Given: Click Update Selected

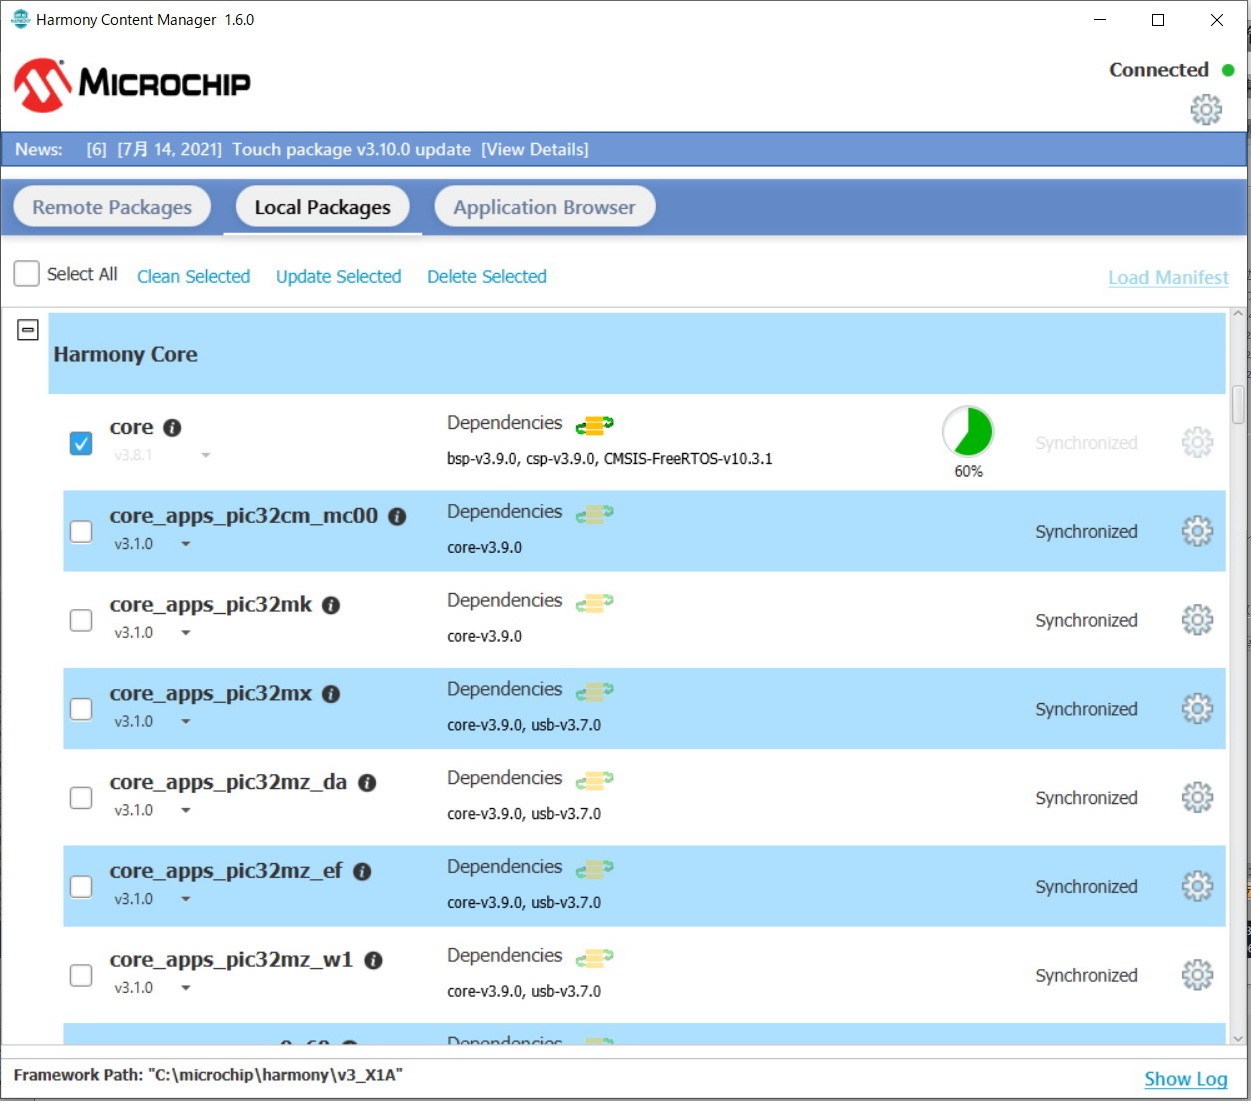Looking at the screenshot, I should point(338,277).
